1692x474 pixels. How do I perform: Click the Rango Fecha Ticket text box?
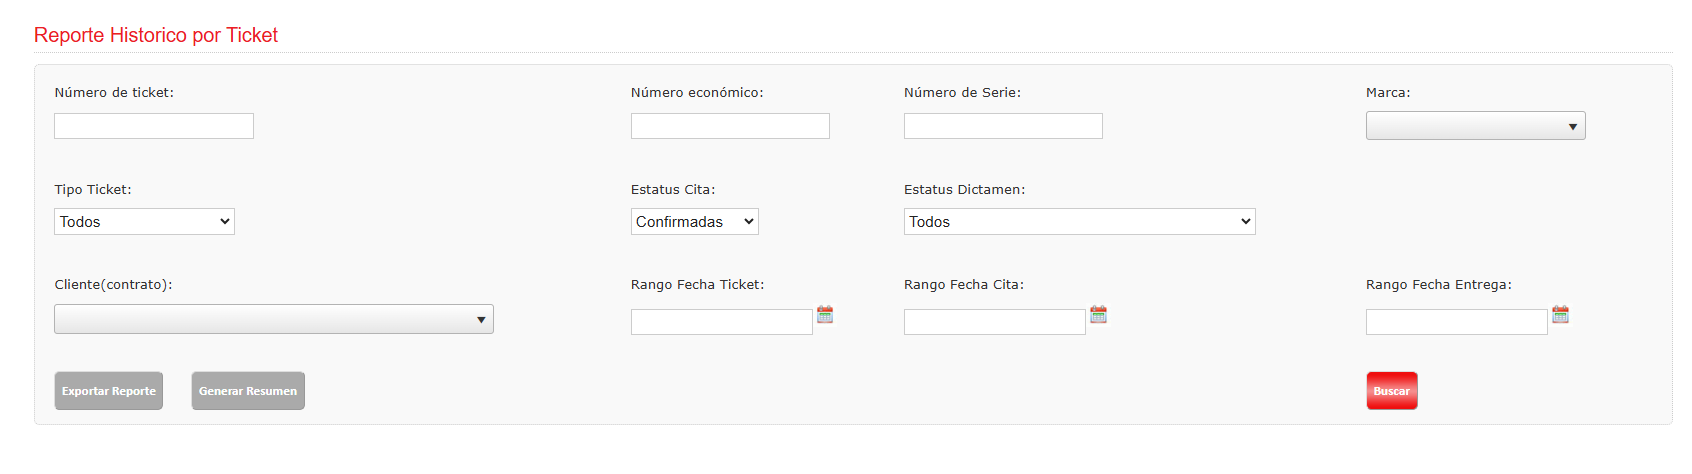(x=722, y=322)
